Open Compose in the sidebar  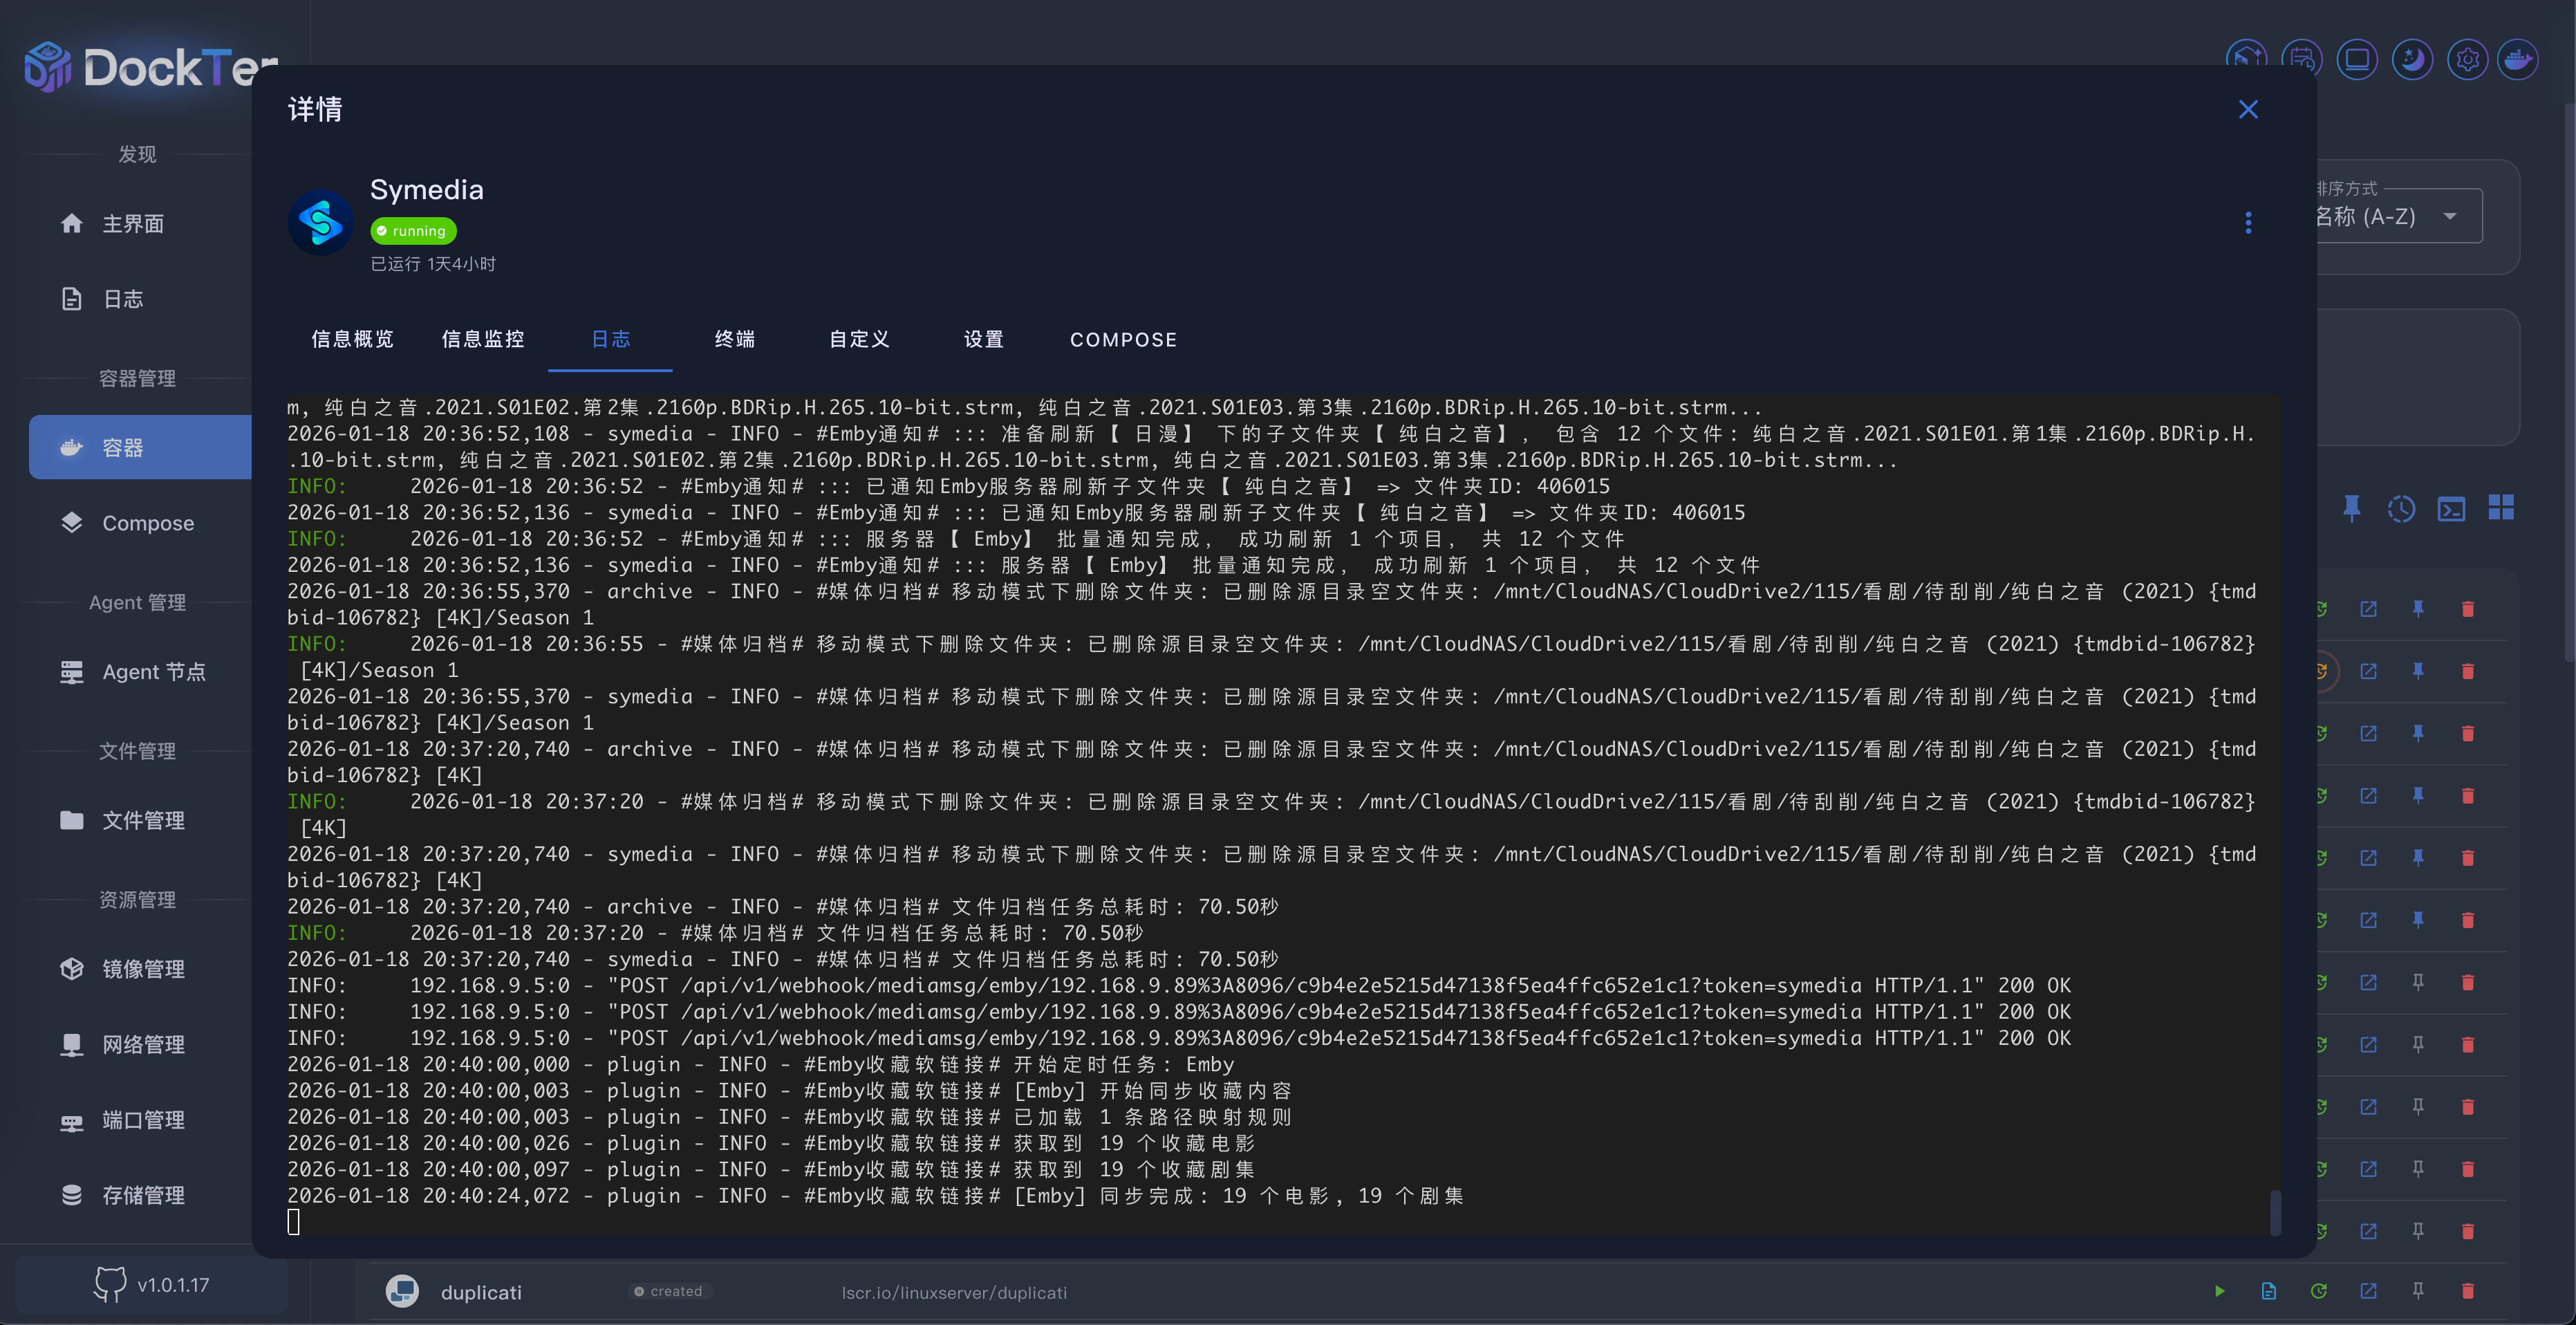click(x=147, y=523)
